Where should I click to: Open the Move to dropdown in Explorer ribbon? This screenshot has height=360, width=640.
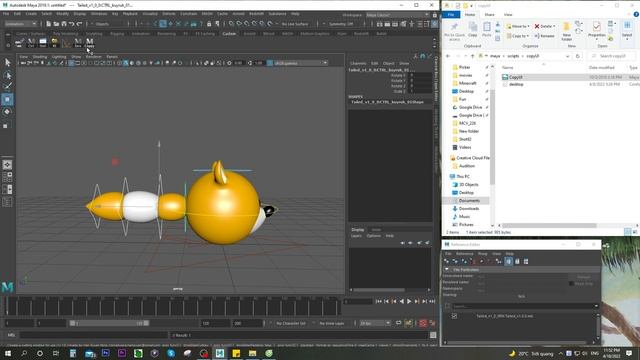tap(518, 26)
